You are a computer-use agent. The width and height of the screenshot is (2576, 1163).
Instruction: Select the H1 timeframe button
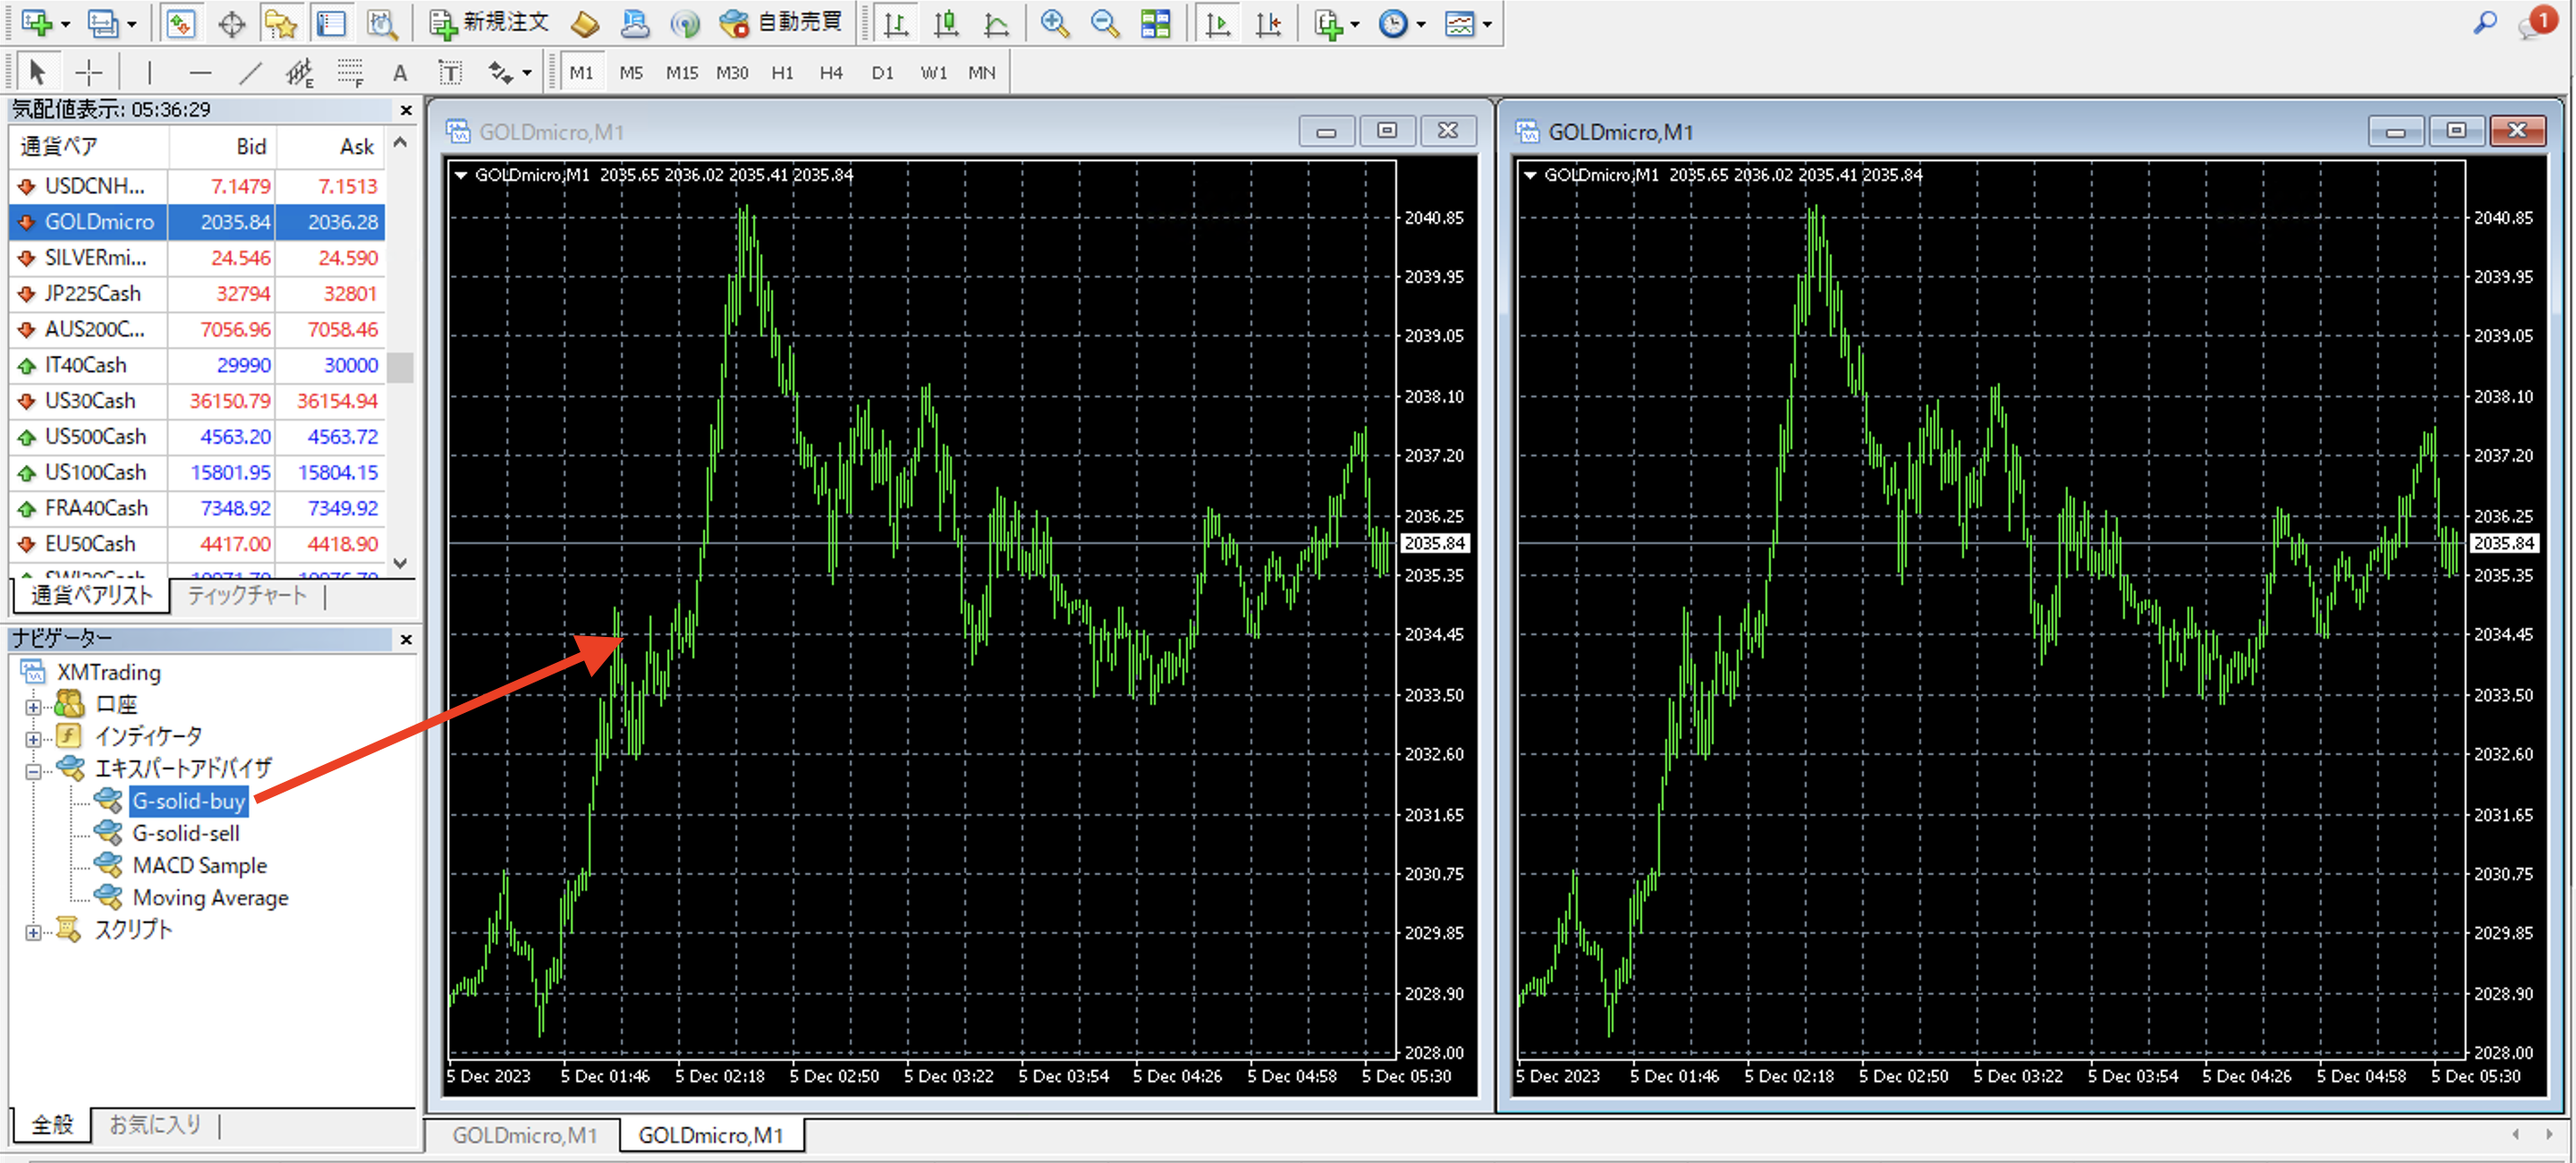tap(782, 72)
